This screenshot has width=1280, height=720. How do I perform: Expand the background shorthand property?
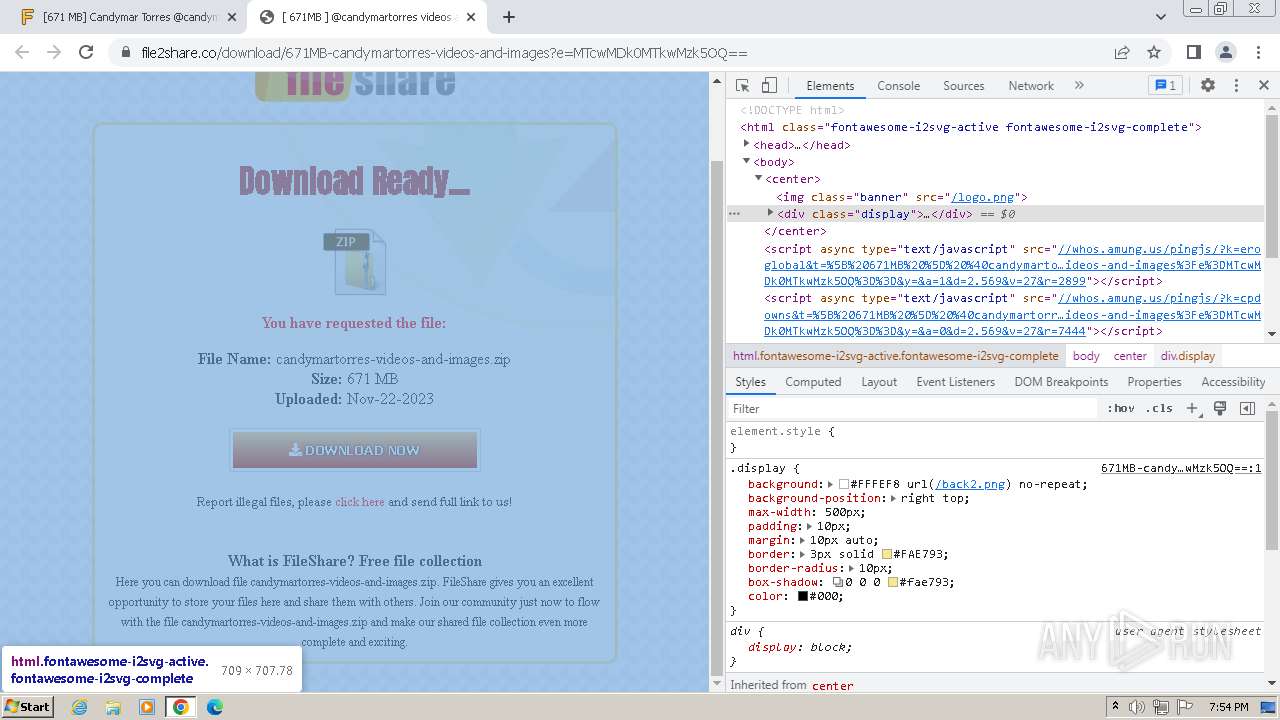(x=830, y=484)
